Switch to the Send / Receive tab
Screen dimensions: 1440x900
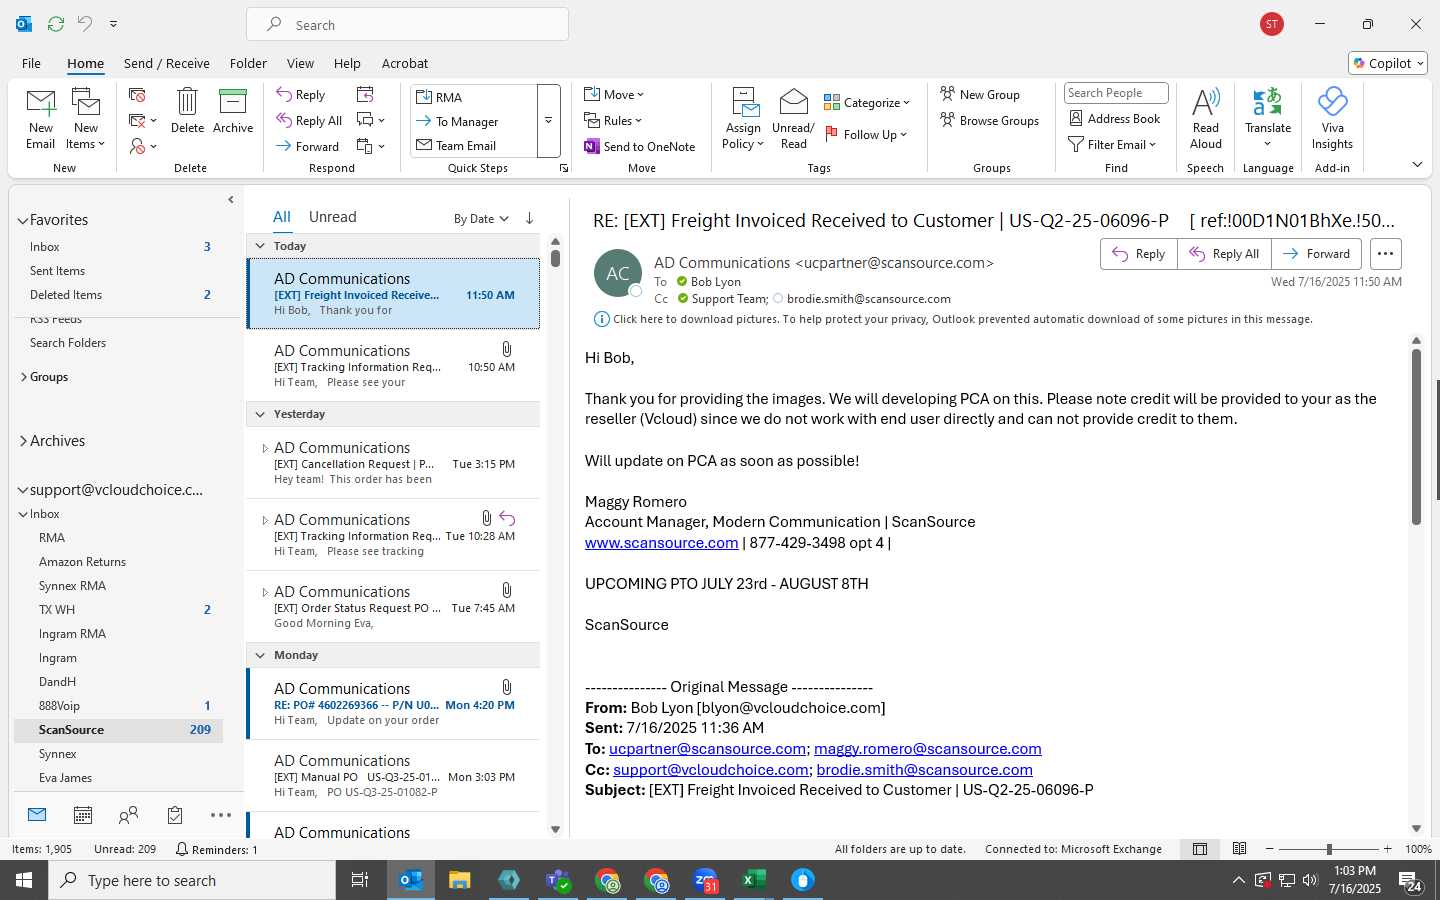167,63
